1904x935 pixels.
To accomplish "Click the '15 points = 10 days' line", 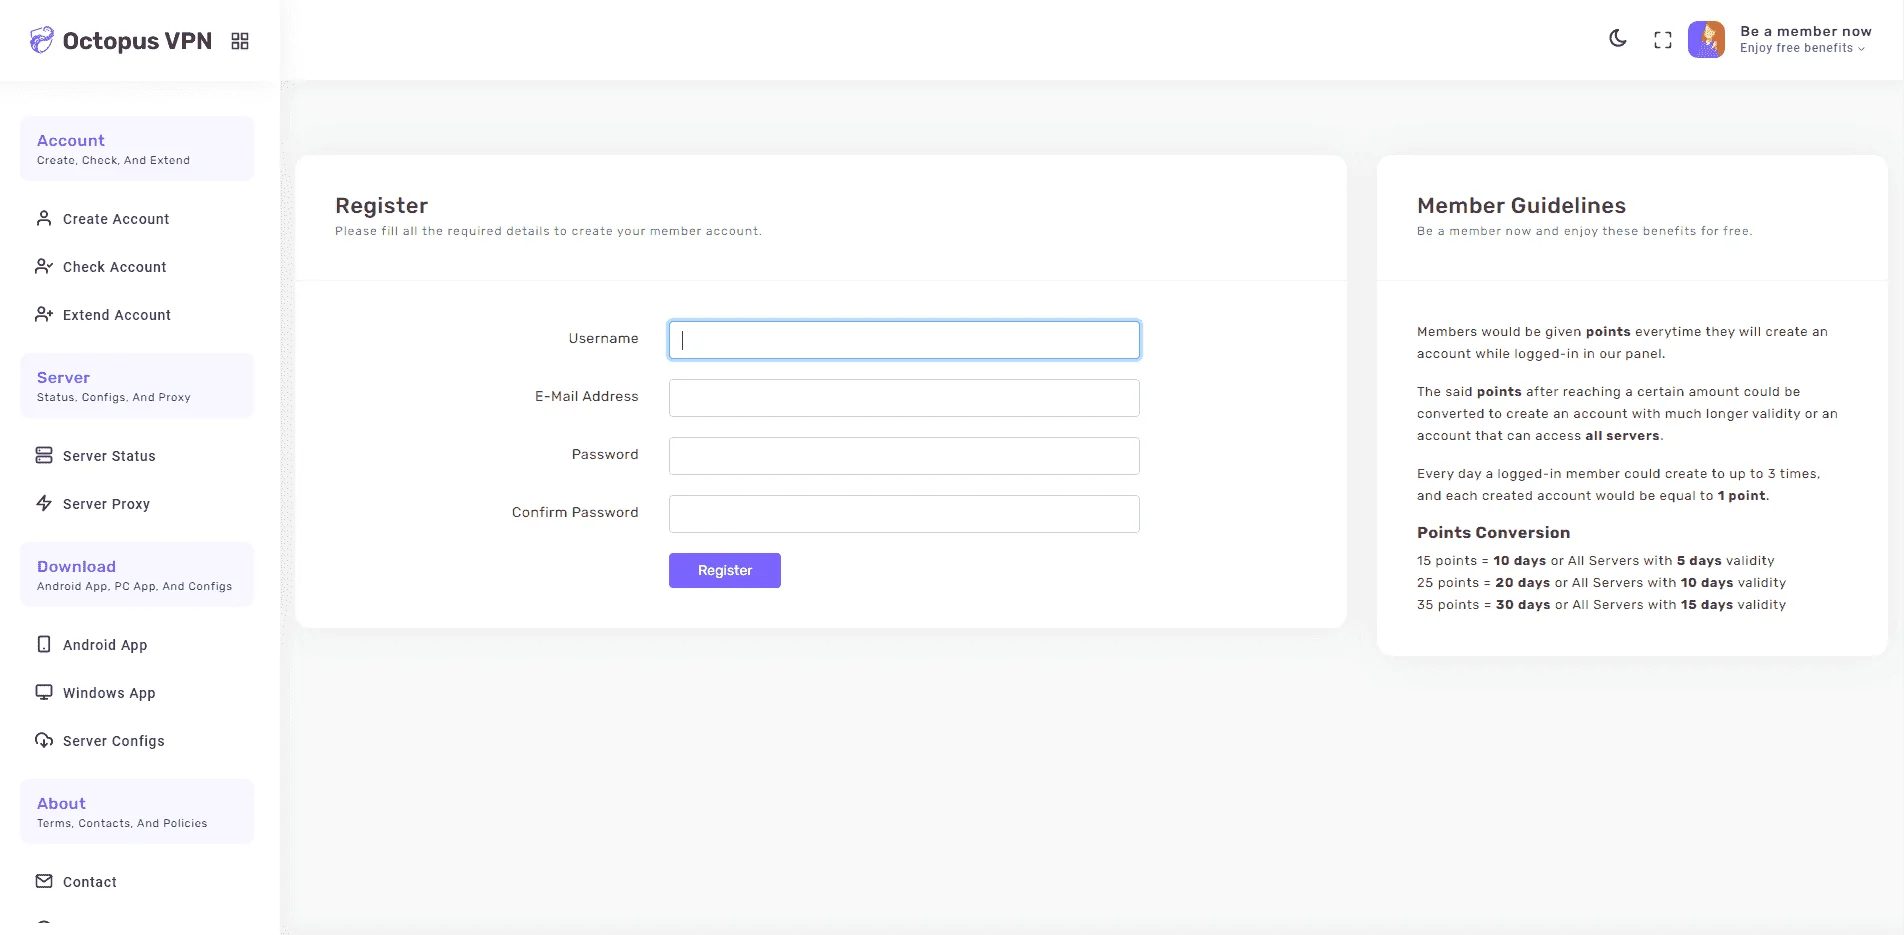I will click(x=1596, y=561).
